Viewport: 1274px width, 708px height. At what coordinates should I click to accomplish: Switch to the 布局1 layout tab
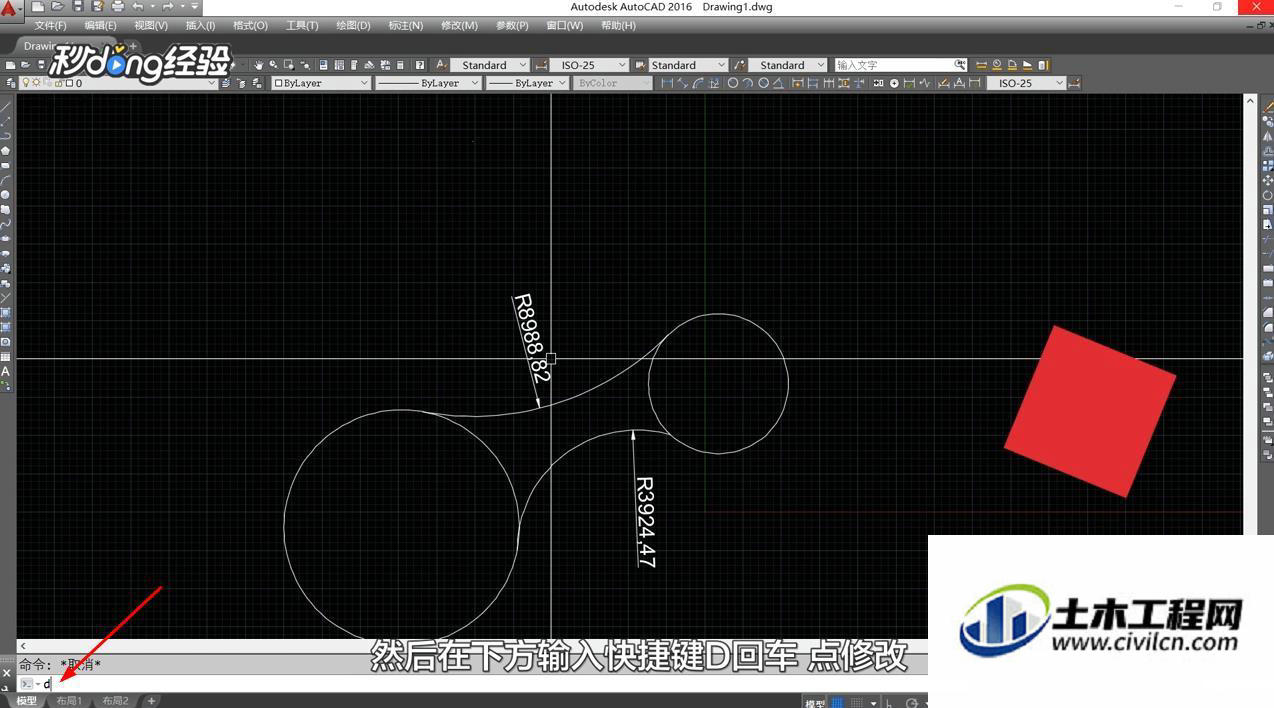[x=69, y=701]
